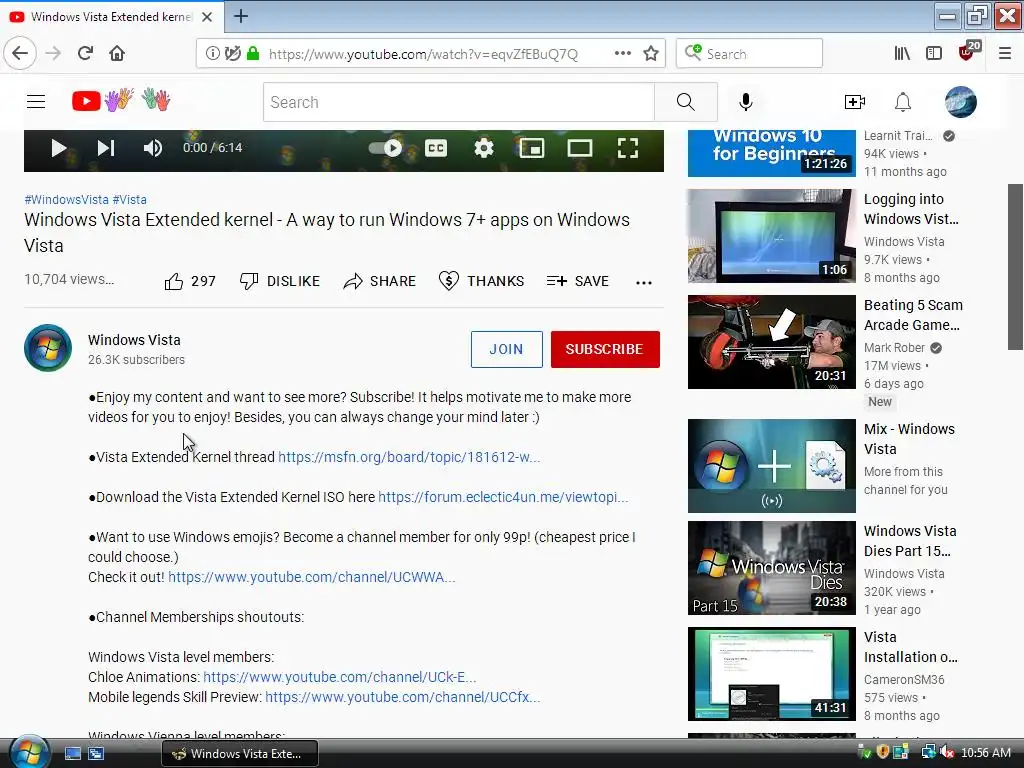Open YouTube hamburger guide menu
This screenshot has height=768, width=1024.
[36, 102]
